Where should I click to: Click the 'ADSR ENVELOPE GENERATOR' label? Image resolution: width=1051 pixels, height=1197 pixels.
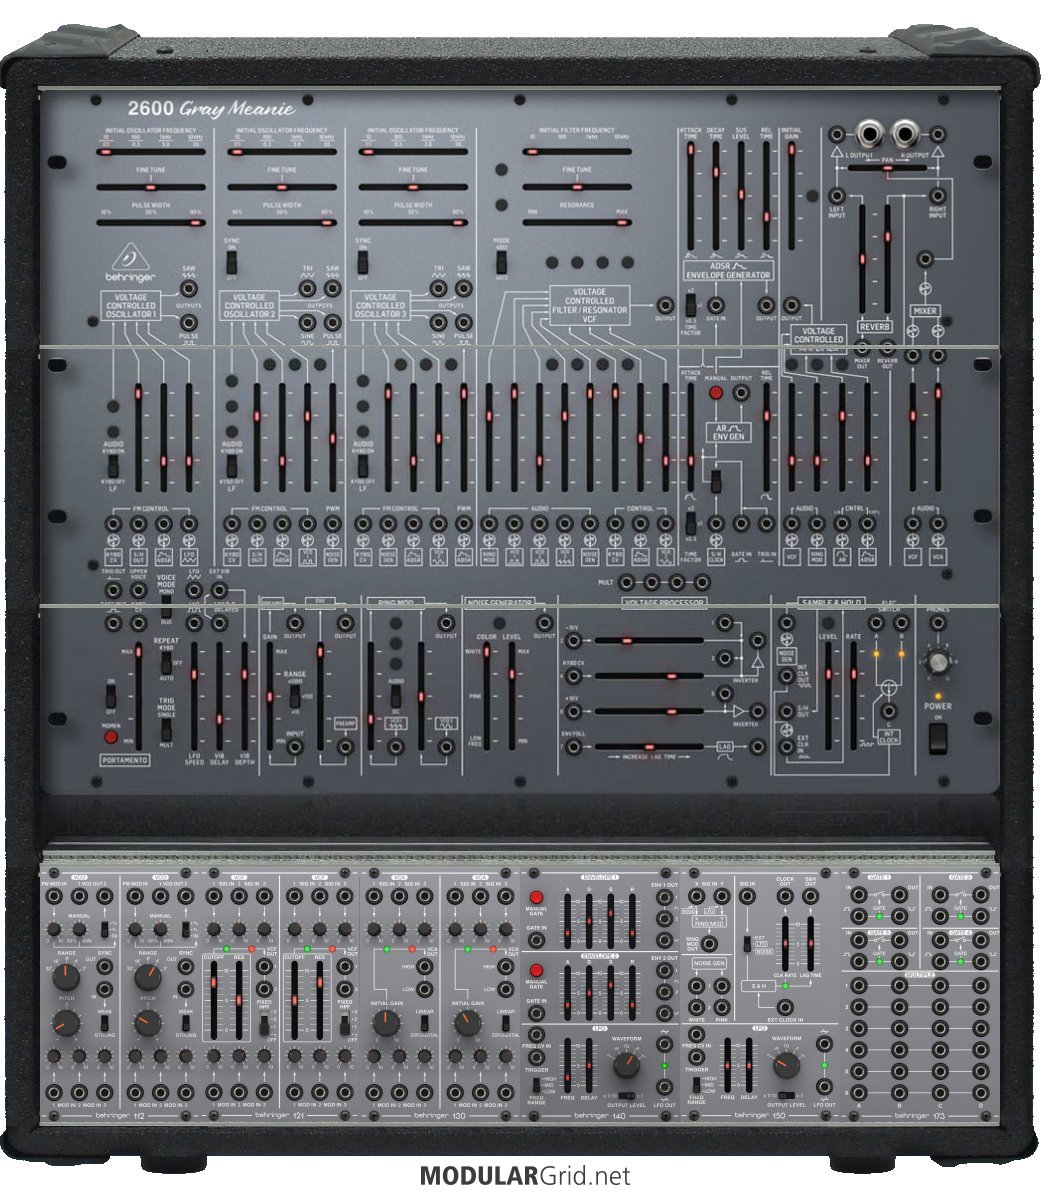coord(728,271)
